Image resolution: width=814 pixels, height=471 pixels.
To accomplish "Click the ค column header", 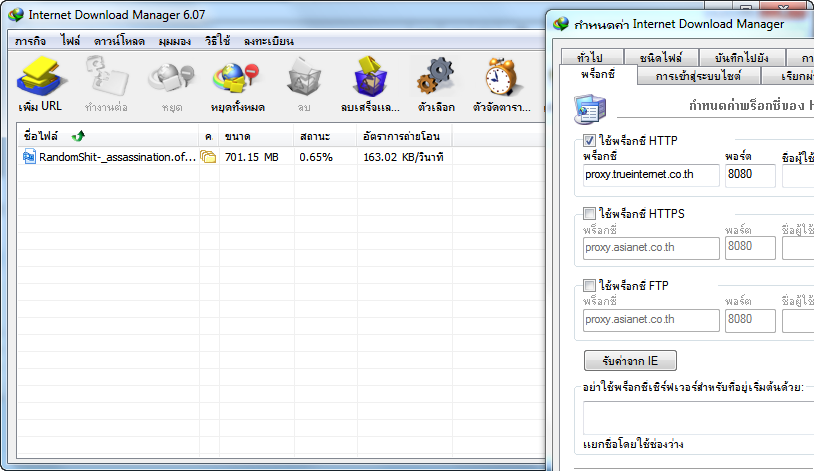I will 209,136.
